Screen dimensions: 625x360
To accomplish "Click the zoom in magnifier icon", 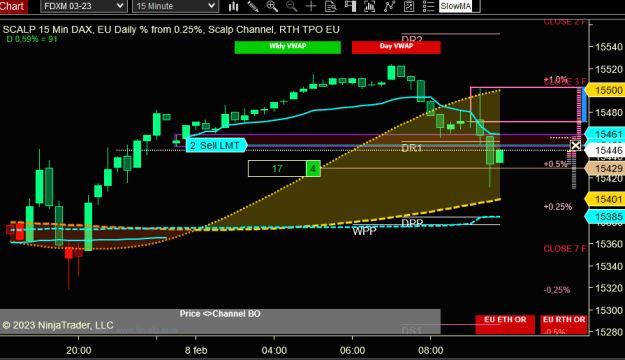I will pos(272,6).
